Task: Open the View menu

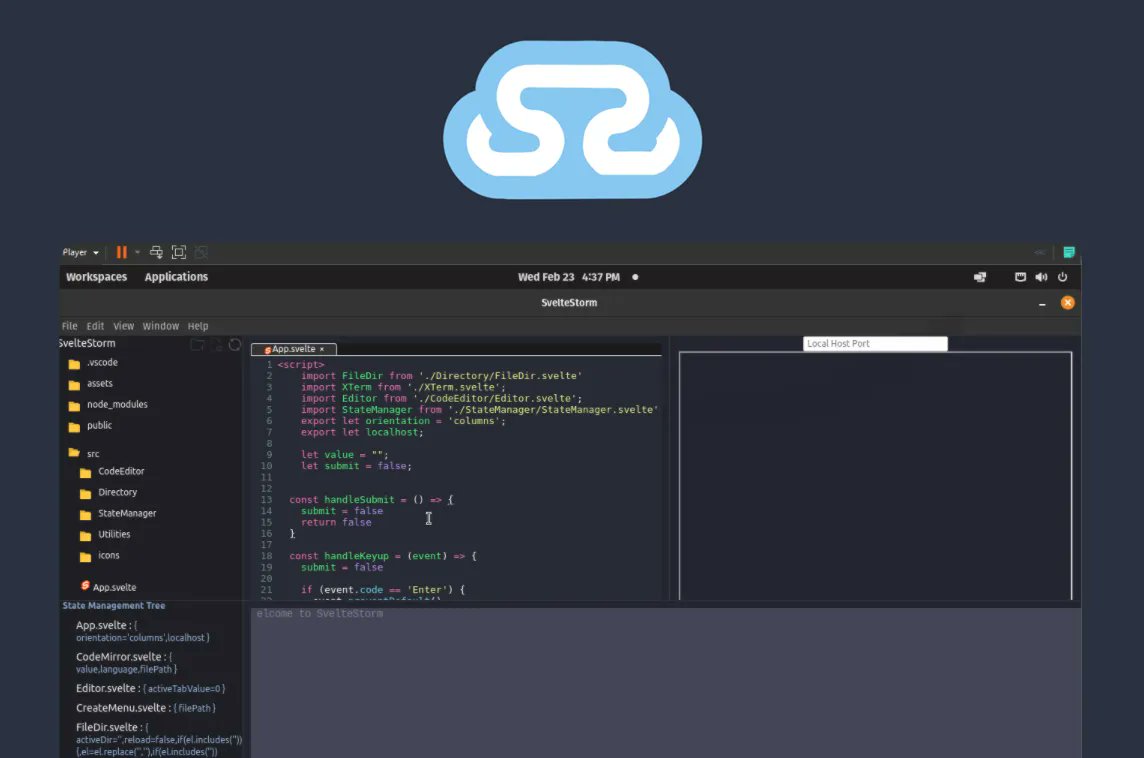Action: [123, 326]
